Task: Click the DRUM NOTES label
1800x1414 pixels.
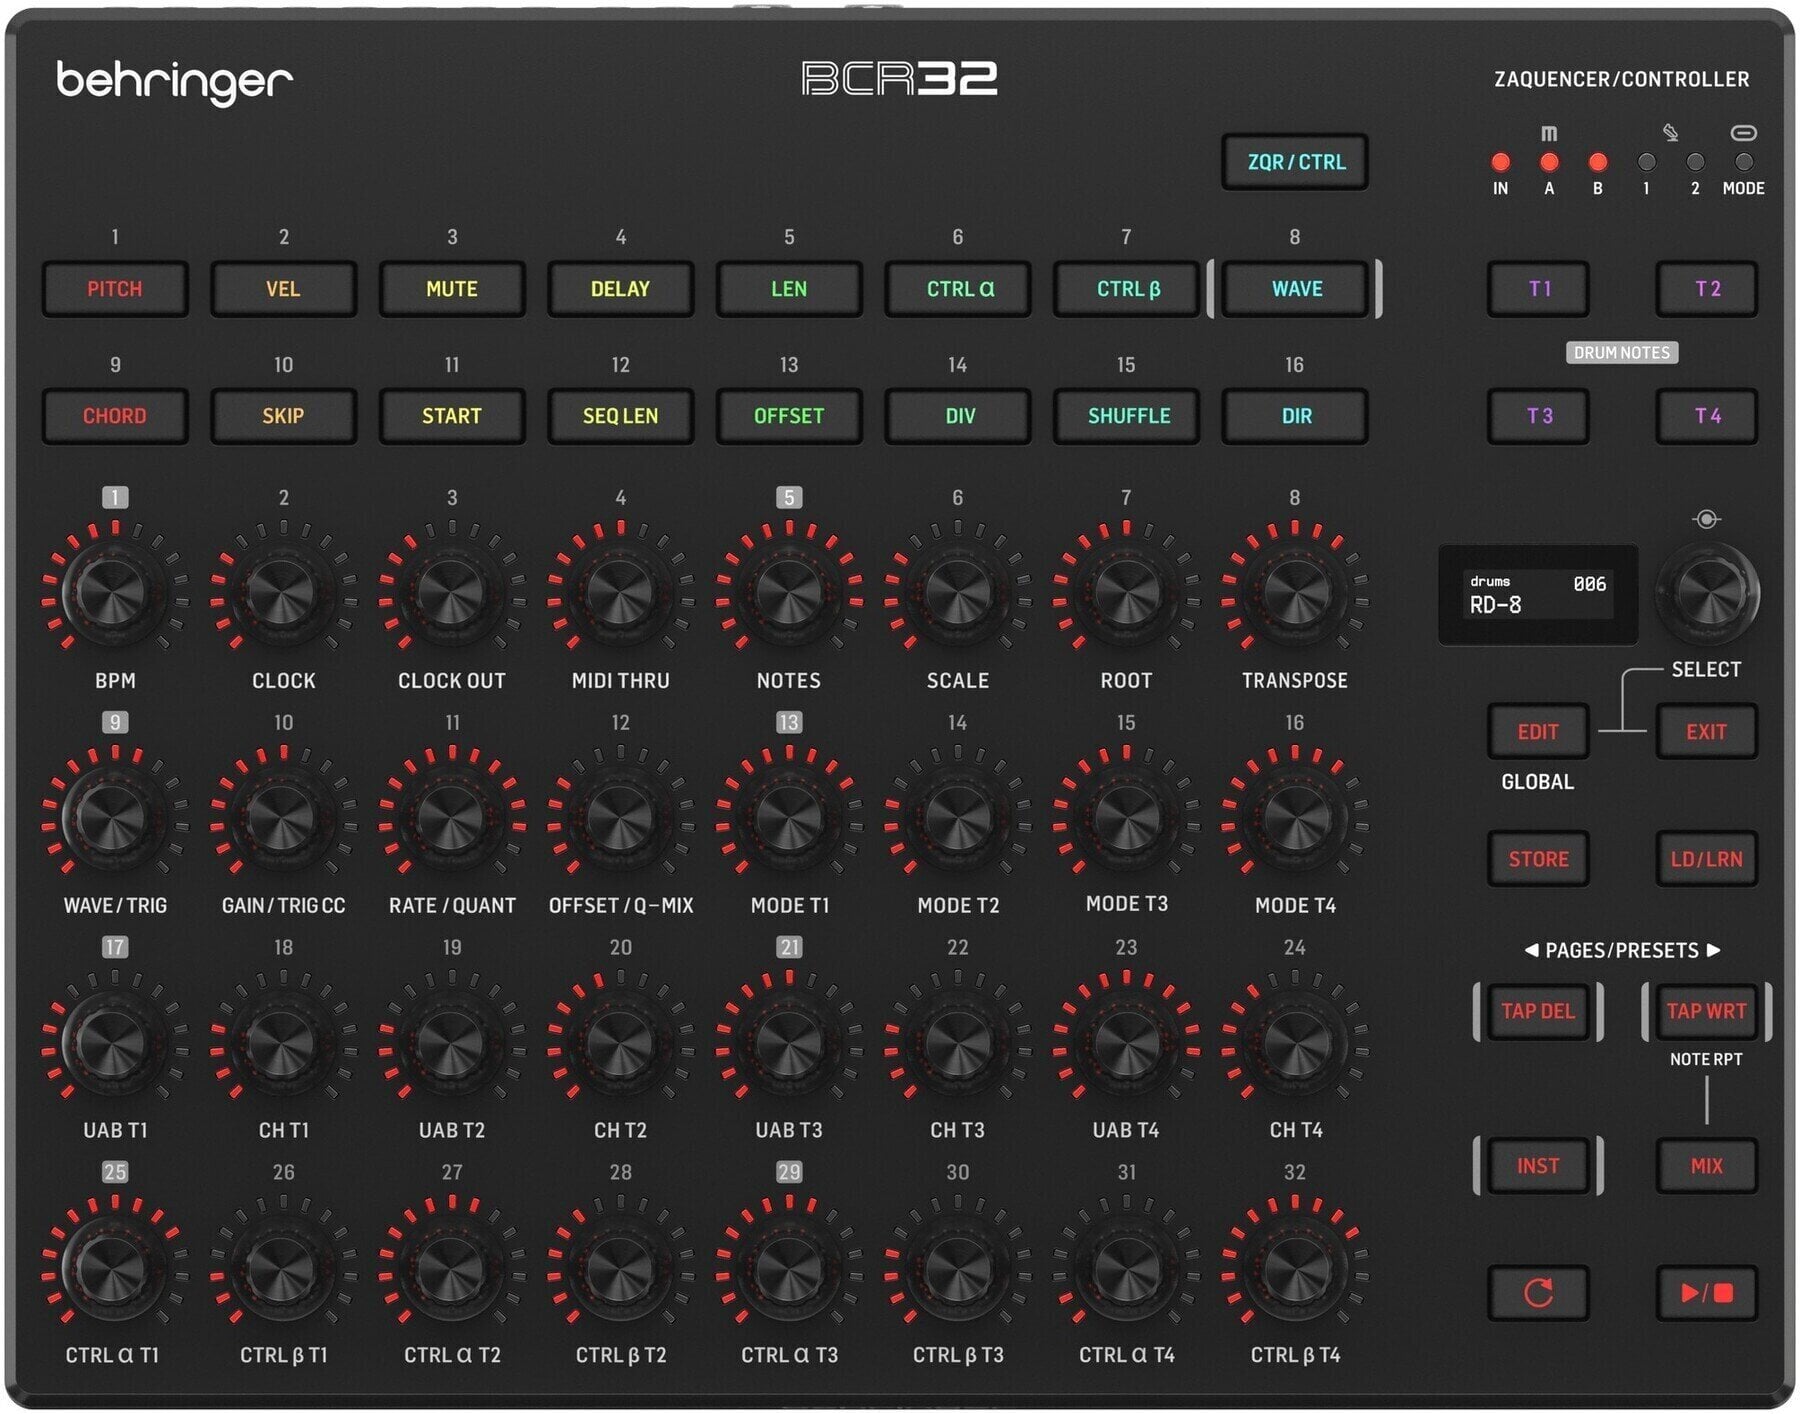Action: pos(1621,352)
